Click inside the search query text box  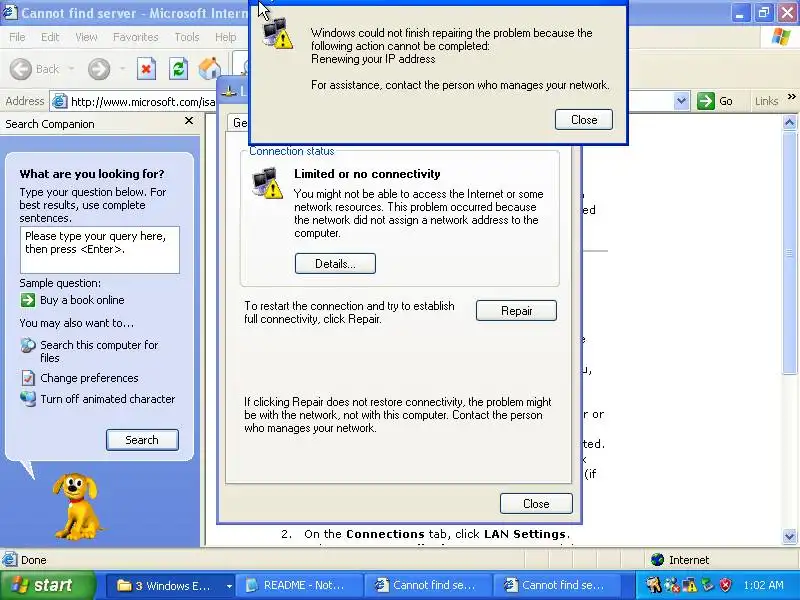point(99,250)
